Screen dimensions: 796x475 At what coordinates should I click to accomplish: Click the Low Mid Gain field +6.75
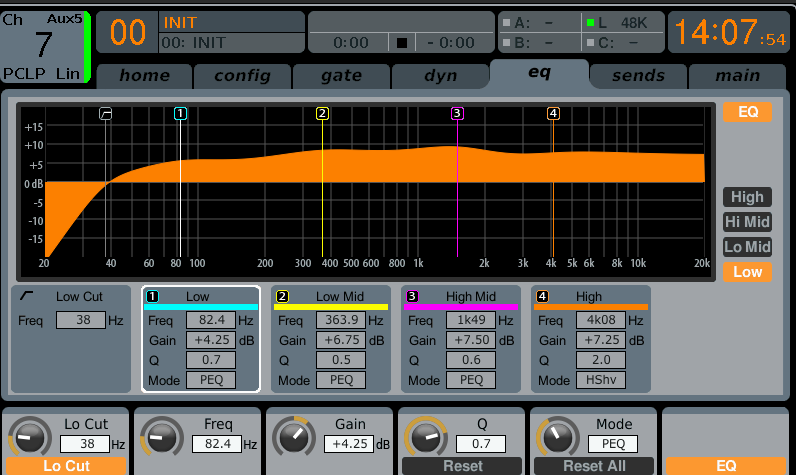coord(341,340)
